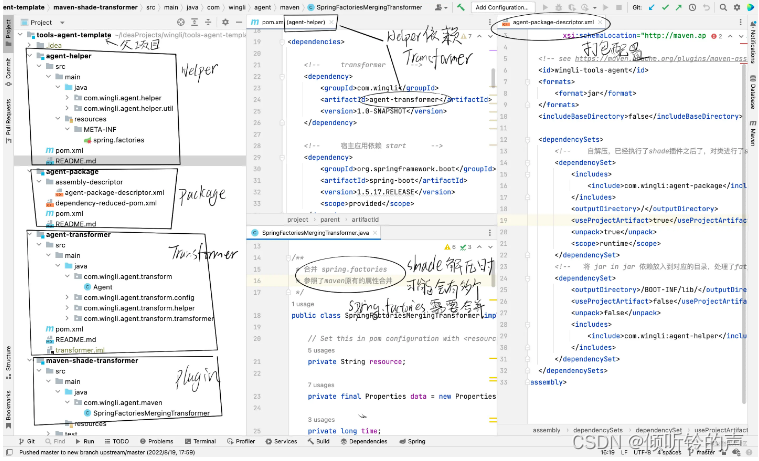Open the TODO tool window tab
The height and width of the screenshot is (461, 759).
point(116,442)
